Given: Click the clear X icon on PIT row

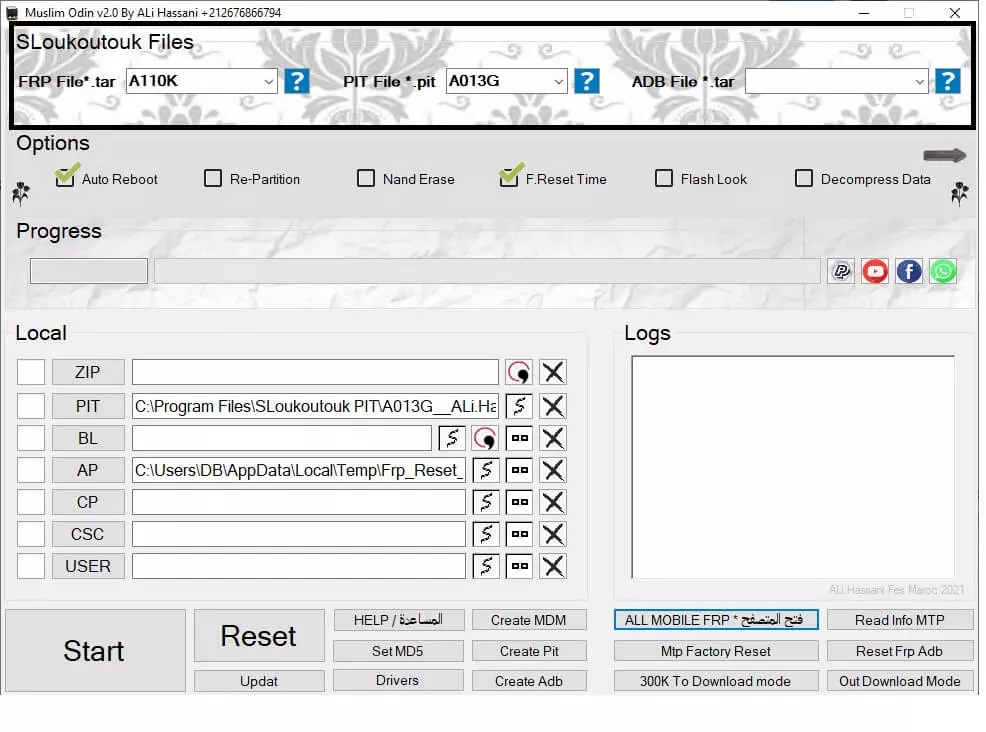Looking at the screenshot, I should [x=553, y=405].
